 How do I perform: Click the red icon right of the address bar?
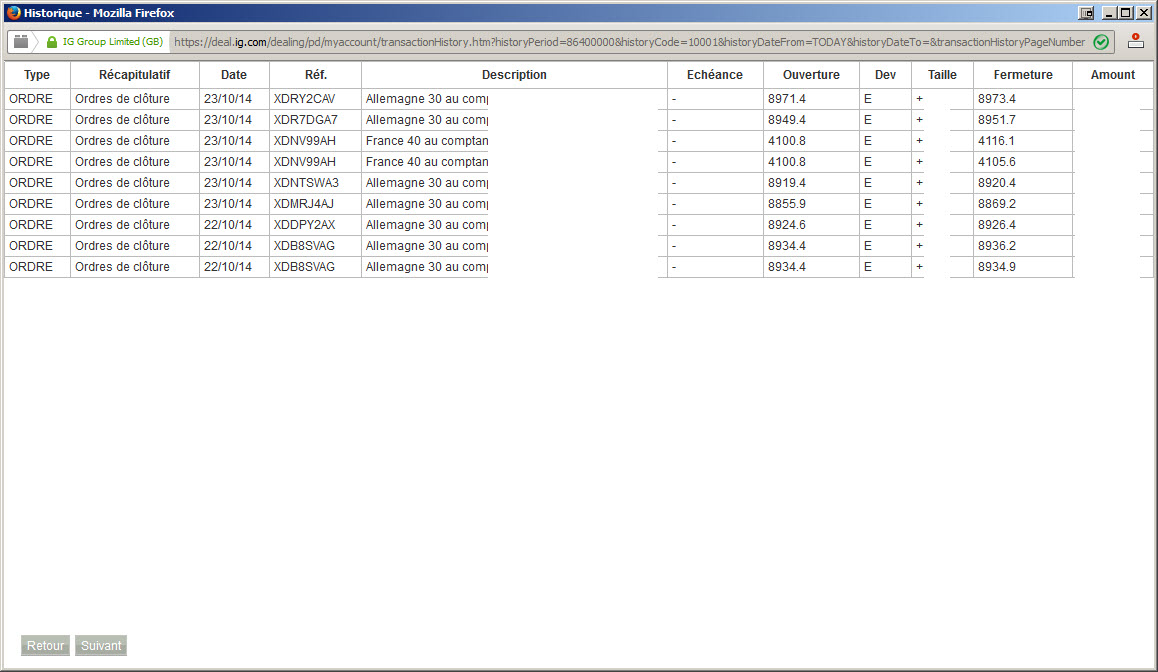[1136, 41]
